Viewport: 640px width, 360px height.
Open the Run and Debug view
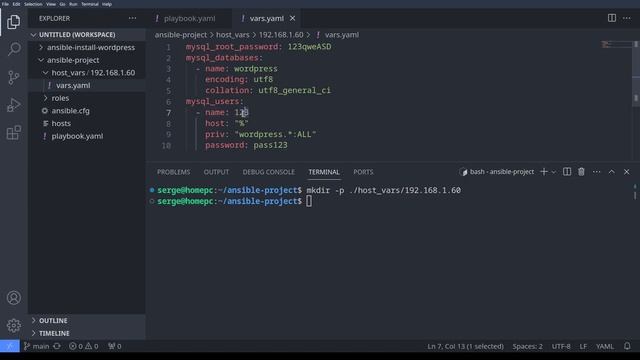[x=13, y=105]
